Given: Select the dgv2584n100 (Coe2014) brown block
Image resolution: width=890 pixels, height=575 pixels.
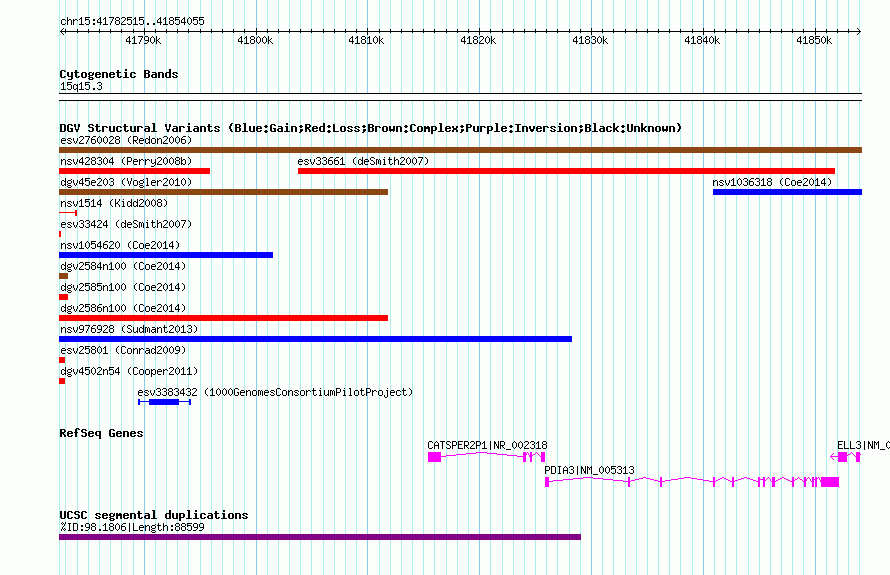Looking at the screenshot, I should (x=64, y=276).
